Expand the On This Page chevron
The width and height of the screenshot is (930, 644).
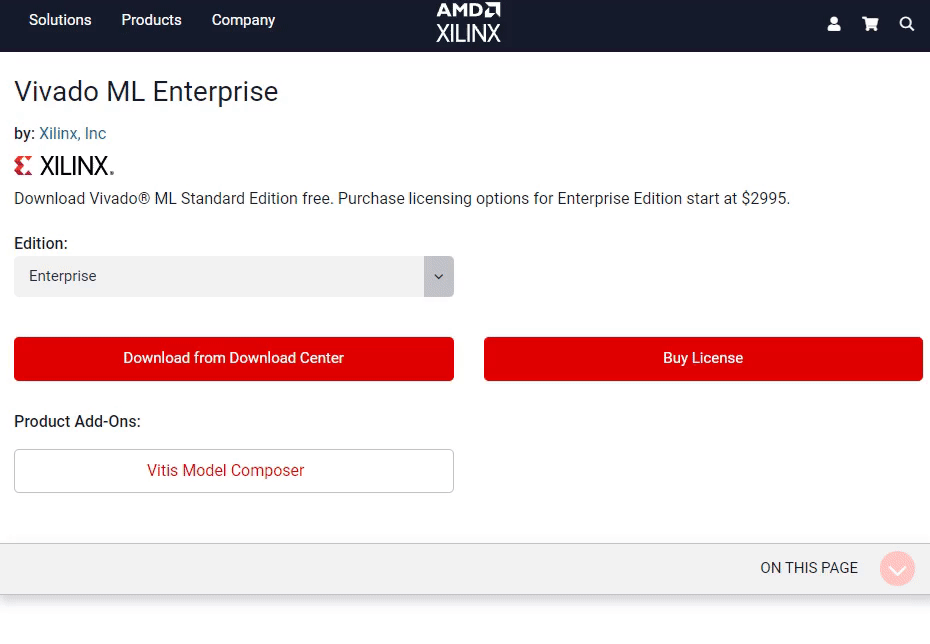897,569
